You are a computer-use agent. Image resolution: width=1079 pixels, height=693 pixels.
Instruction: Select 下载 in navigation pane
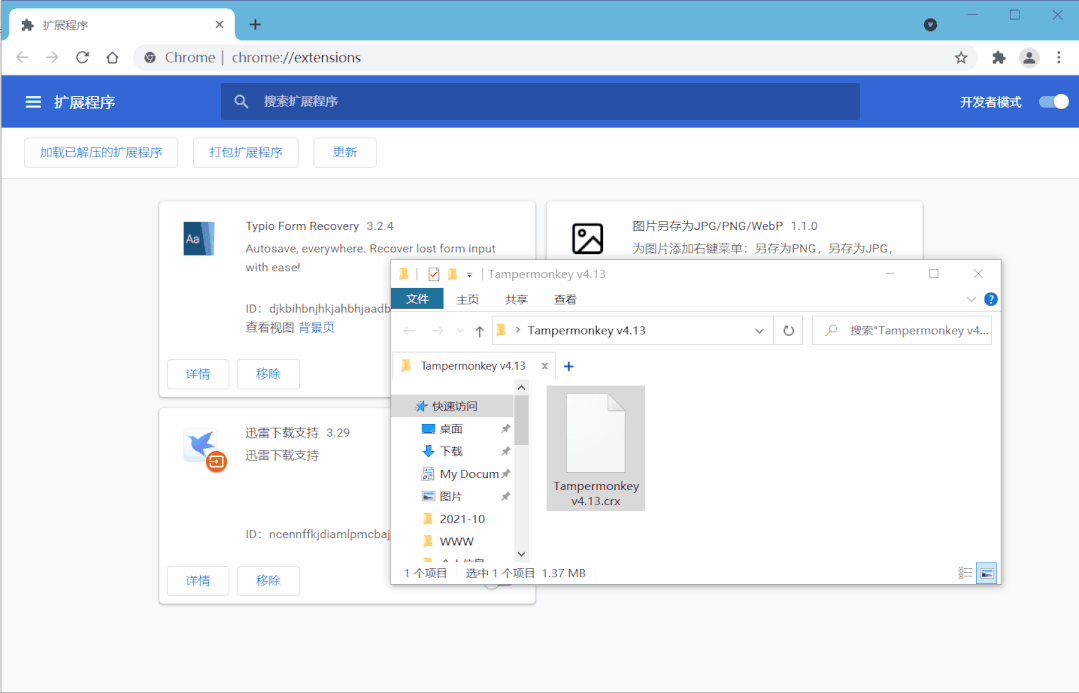click(451, 451)
